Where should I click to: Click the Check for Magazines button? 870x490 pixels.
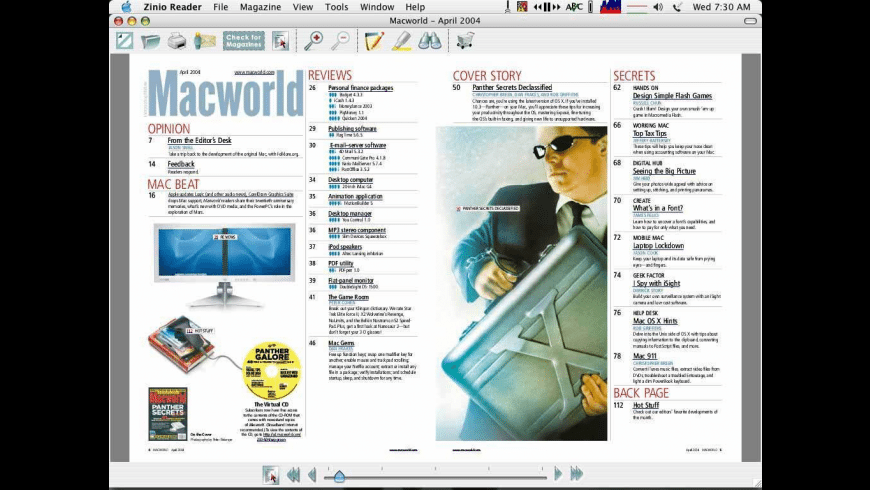pyautogui.click(x=244, y=41)
